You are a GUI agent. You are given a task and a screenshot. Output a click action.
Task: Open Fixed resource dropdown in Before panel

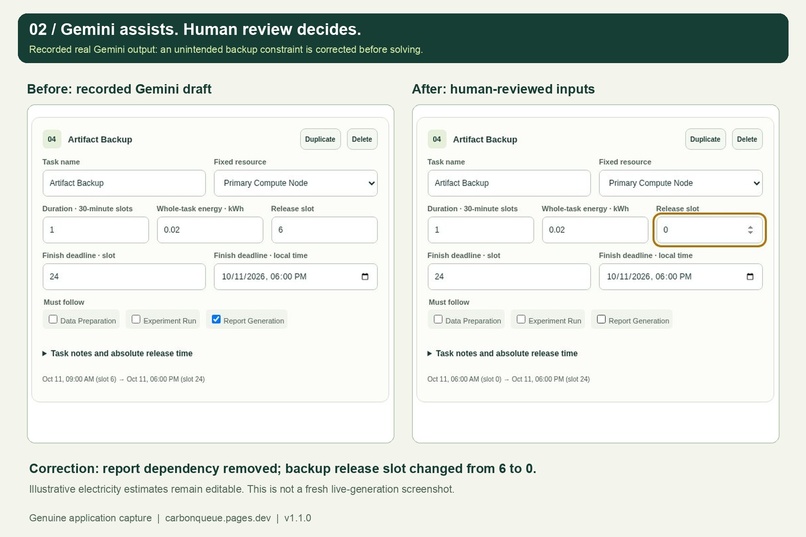[296, 183]
